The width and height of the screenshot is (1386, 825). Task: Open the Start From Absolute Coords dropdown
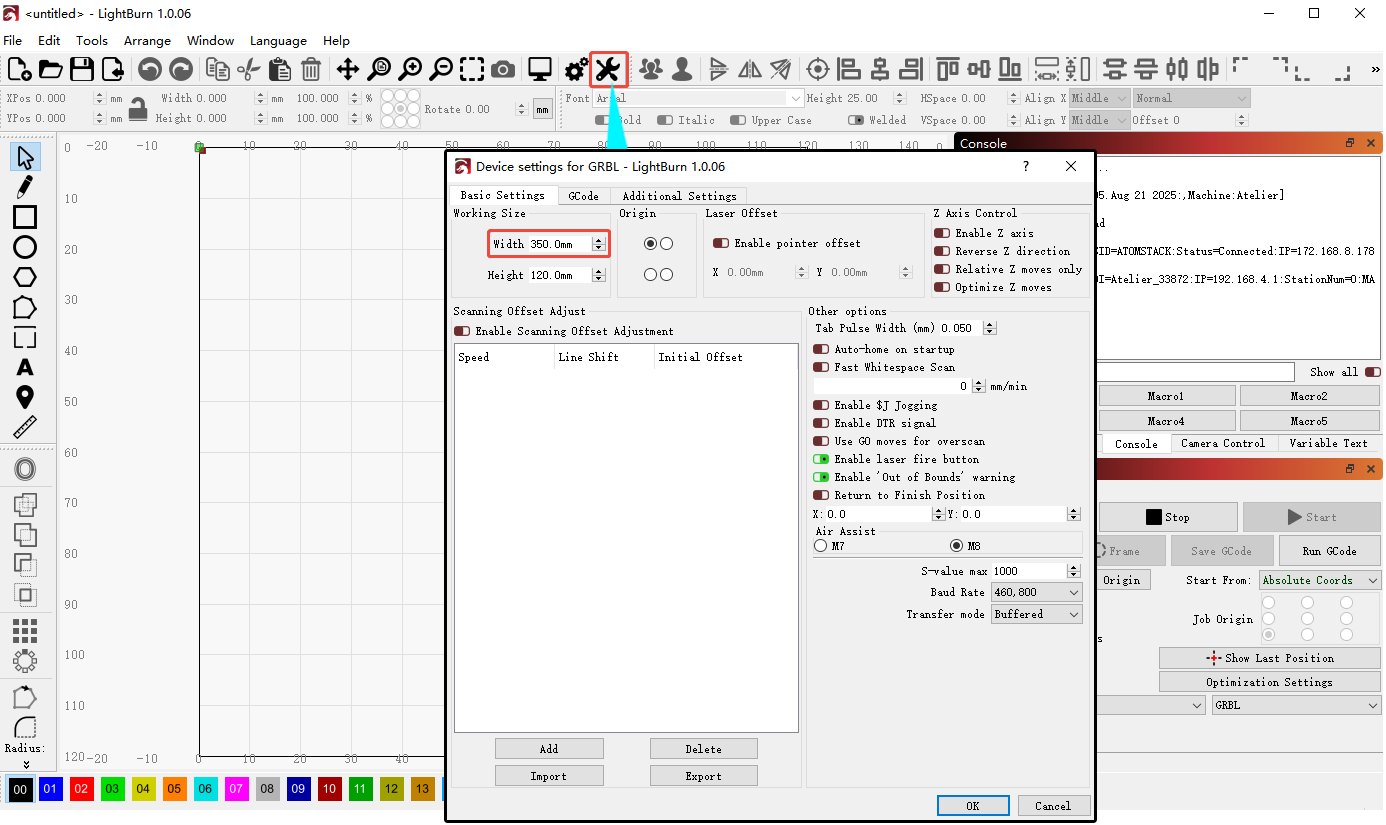tap(1320, 580)
